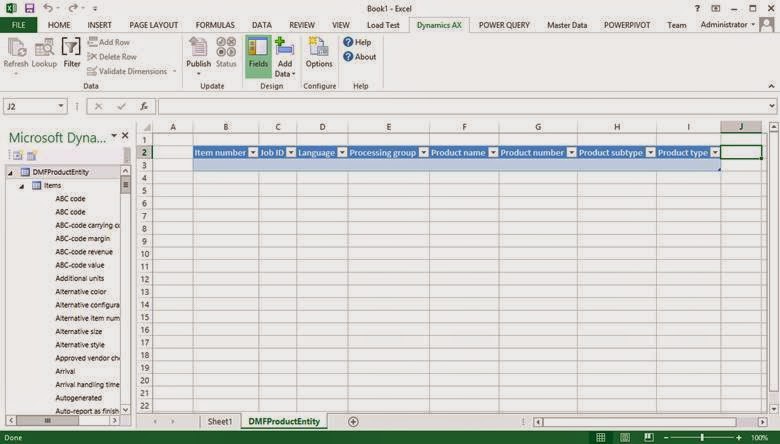
Task: Click the Undo arrow
Action: pos(47,8)
